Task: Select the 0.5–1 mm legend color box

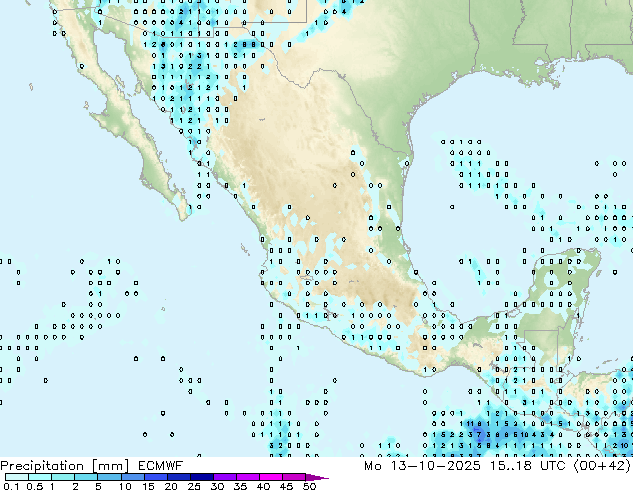Action: point(40,477)
